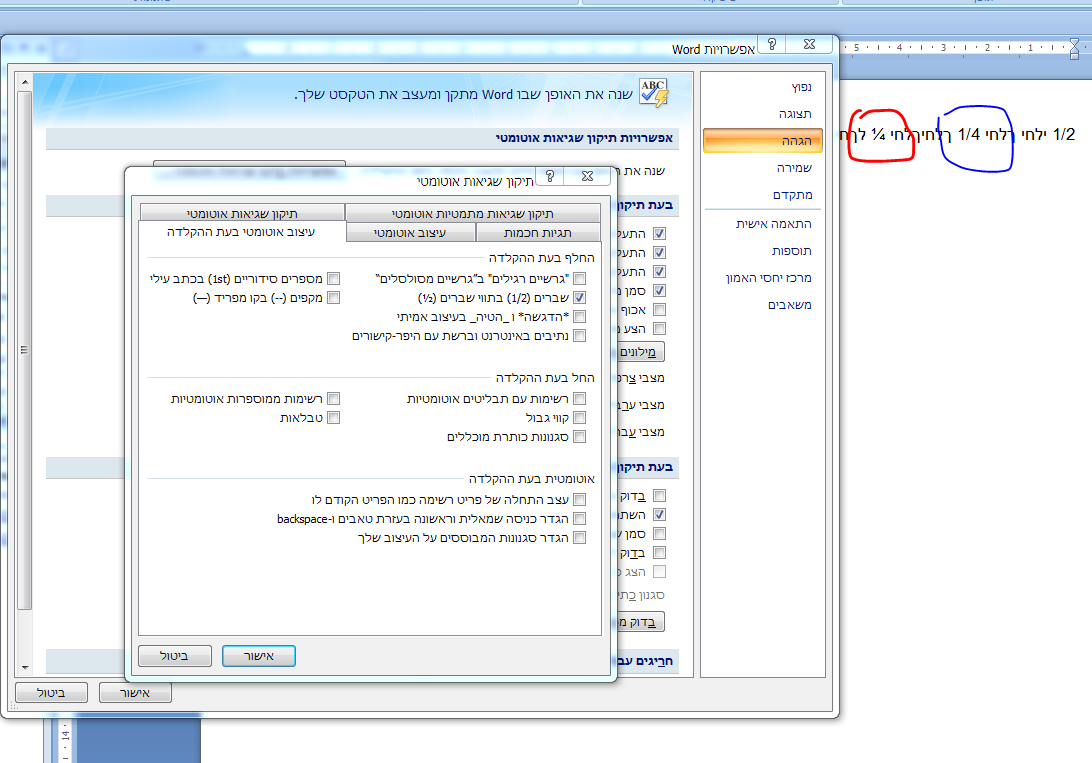Select התאמה אישית in Word Options
1092x763 pixels.
(763, 223)
